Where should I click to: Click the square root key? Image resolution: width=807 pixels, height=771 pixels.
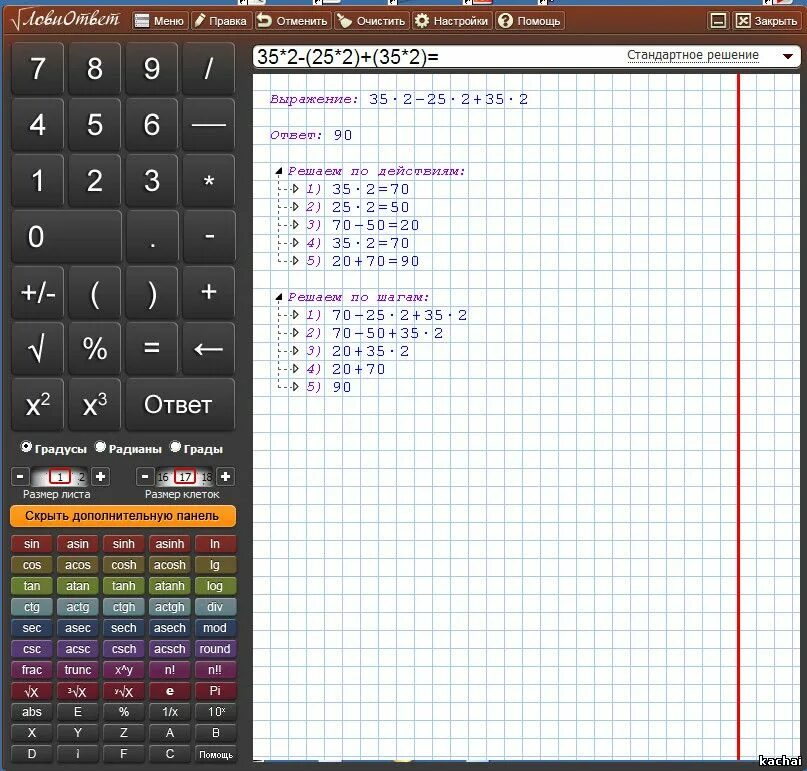point(38,349)
